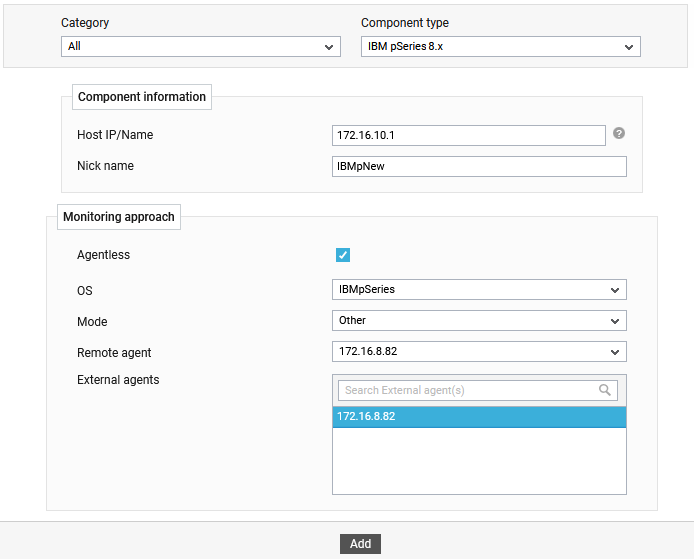Click the Search External agent(s) box
The image size is (694, 559).
pyautogui.click(x=478, y=390)
